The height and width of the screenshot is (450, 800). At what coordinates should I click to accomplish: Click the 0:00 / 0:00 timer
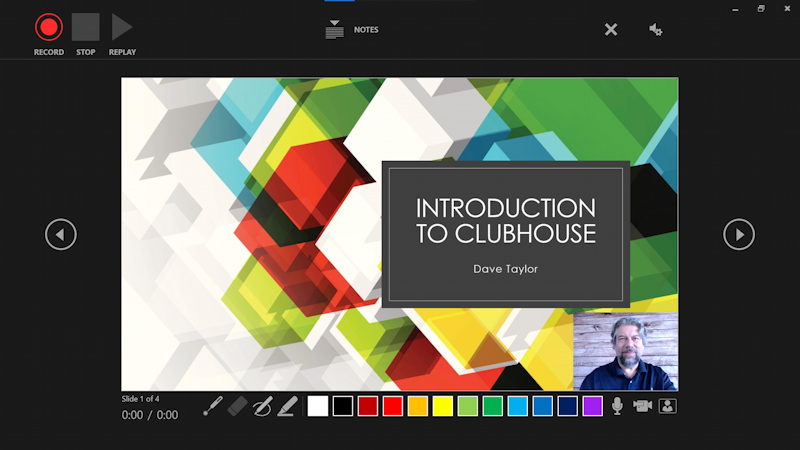point(150,415)
